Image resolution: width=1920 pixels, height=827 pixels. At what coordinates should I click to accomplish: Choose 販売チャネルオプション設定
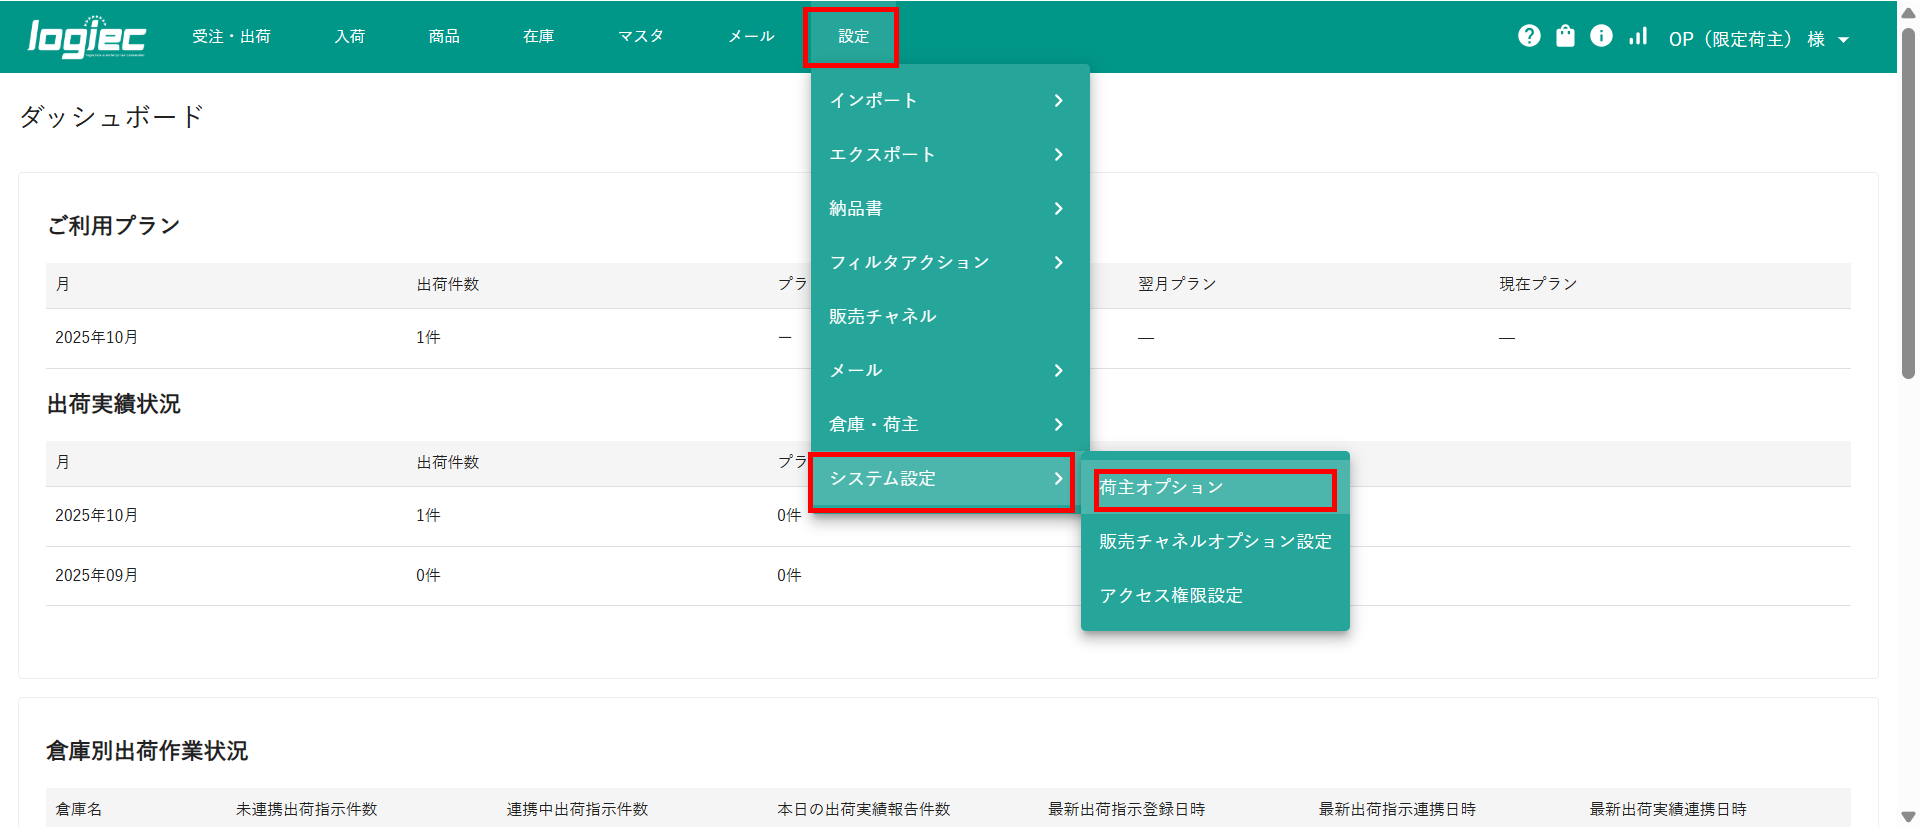[1215, 541]
